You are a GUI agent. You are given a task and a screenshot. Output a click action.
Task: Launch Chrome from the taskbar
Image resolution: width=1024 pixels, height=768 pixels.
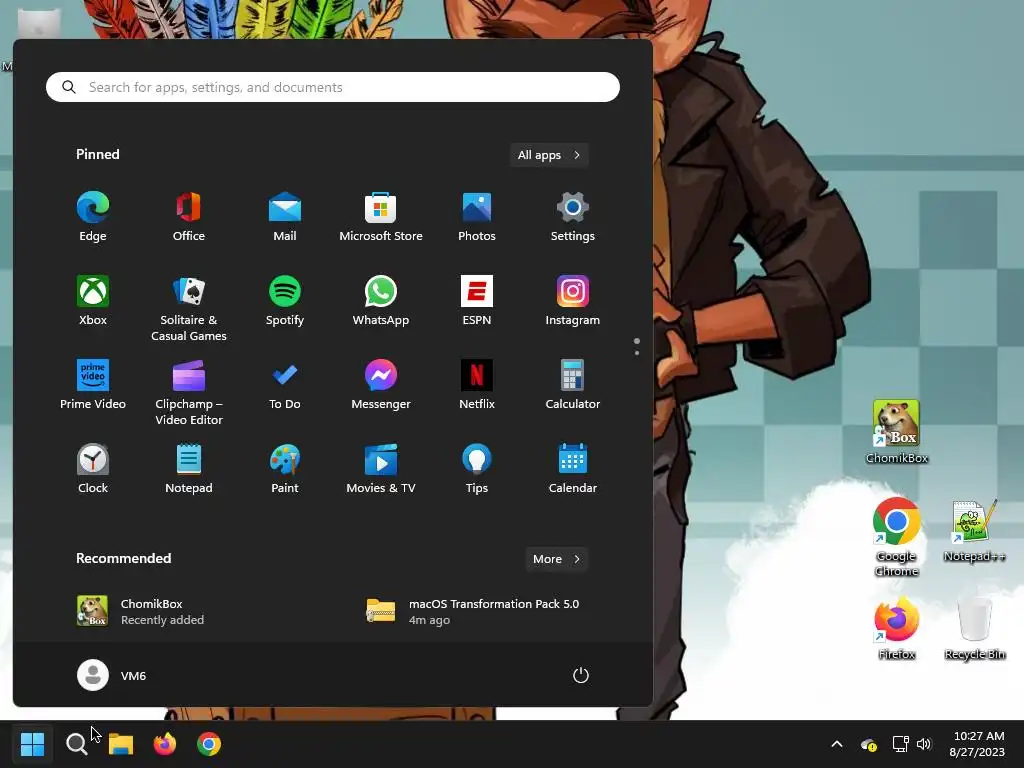coord(209,744)
